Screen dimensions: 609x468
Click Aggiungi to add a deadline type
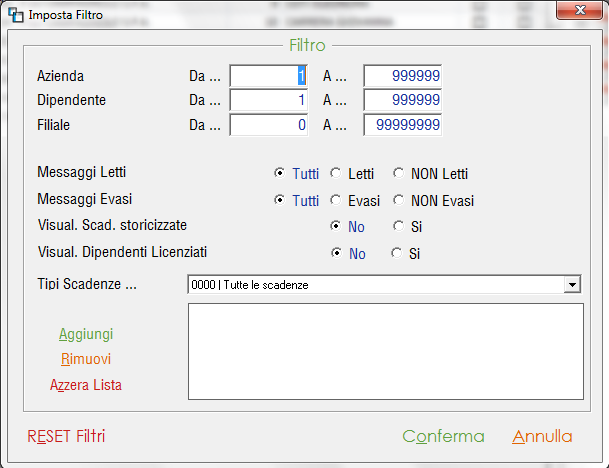85,334
